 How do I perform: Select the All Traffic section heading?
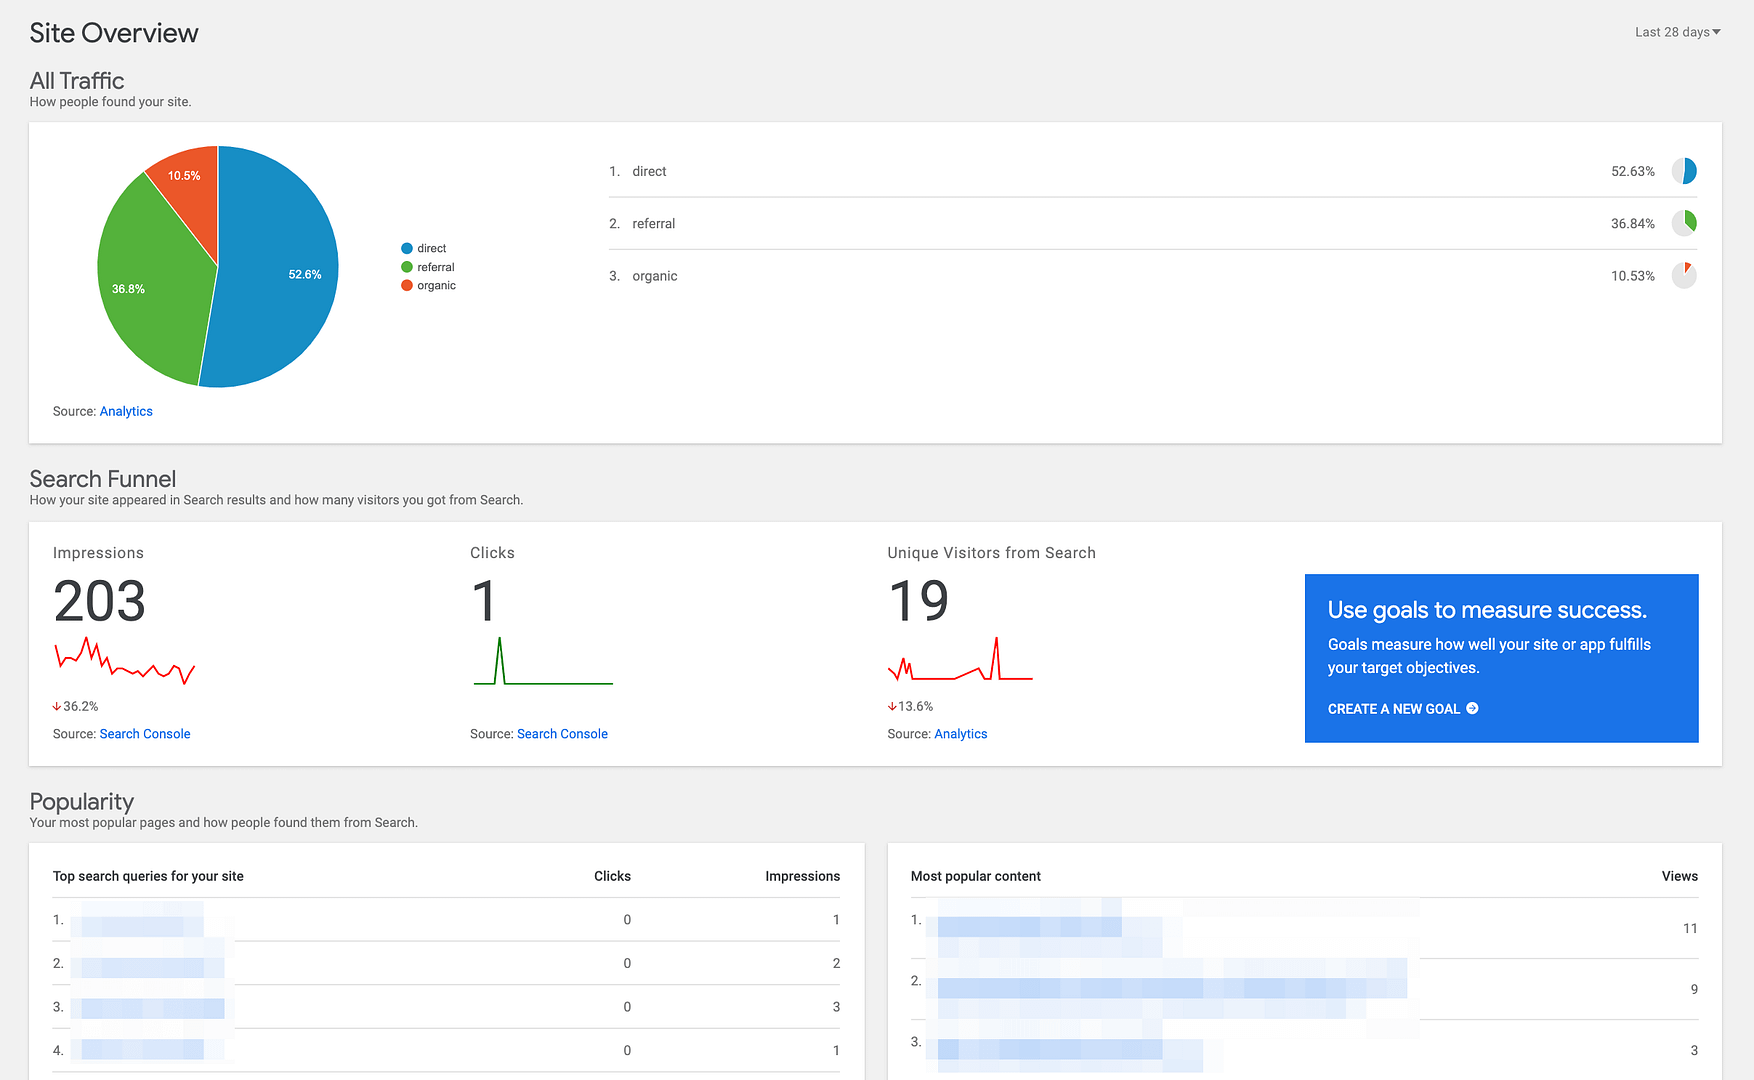coord(77,81)
